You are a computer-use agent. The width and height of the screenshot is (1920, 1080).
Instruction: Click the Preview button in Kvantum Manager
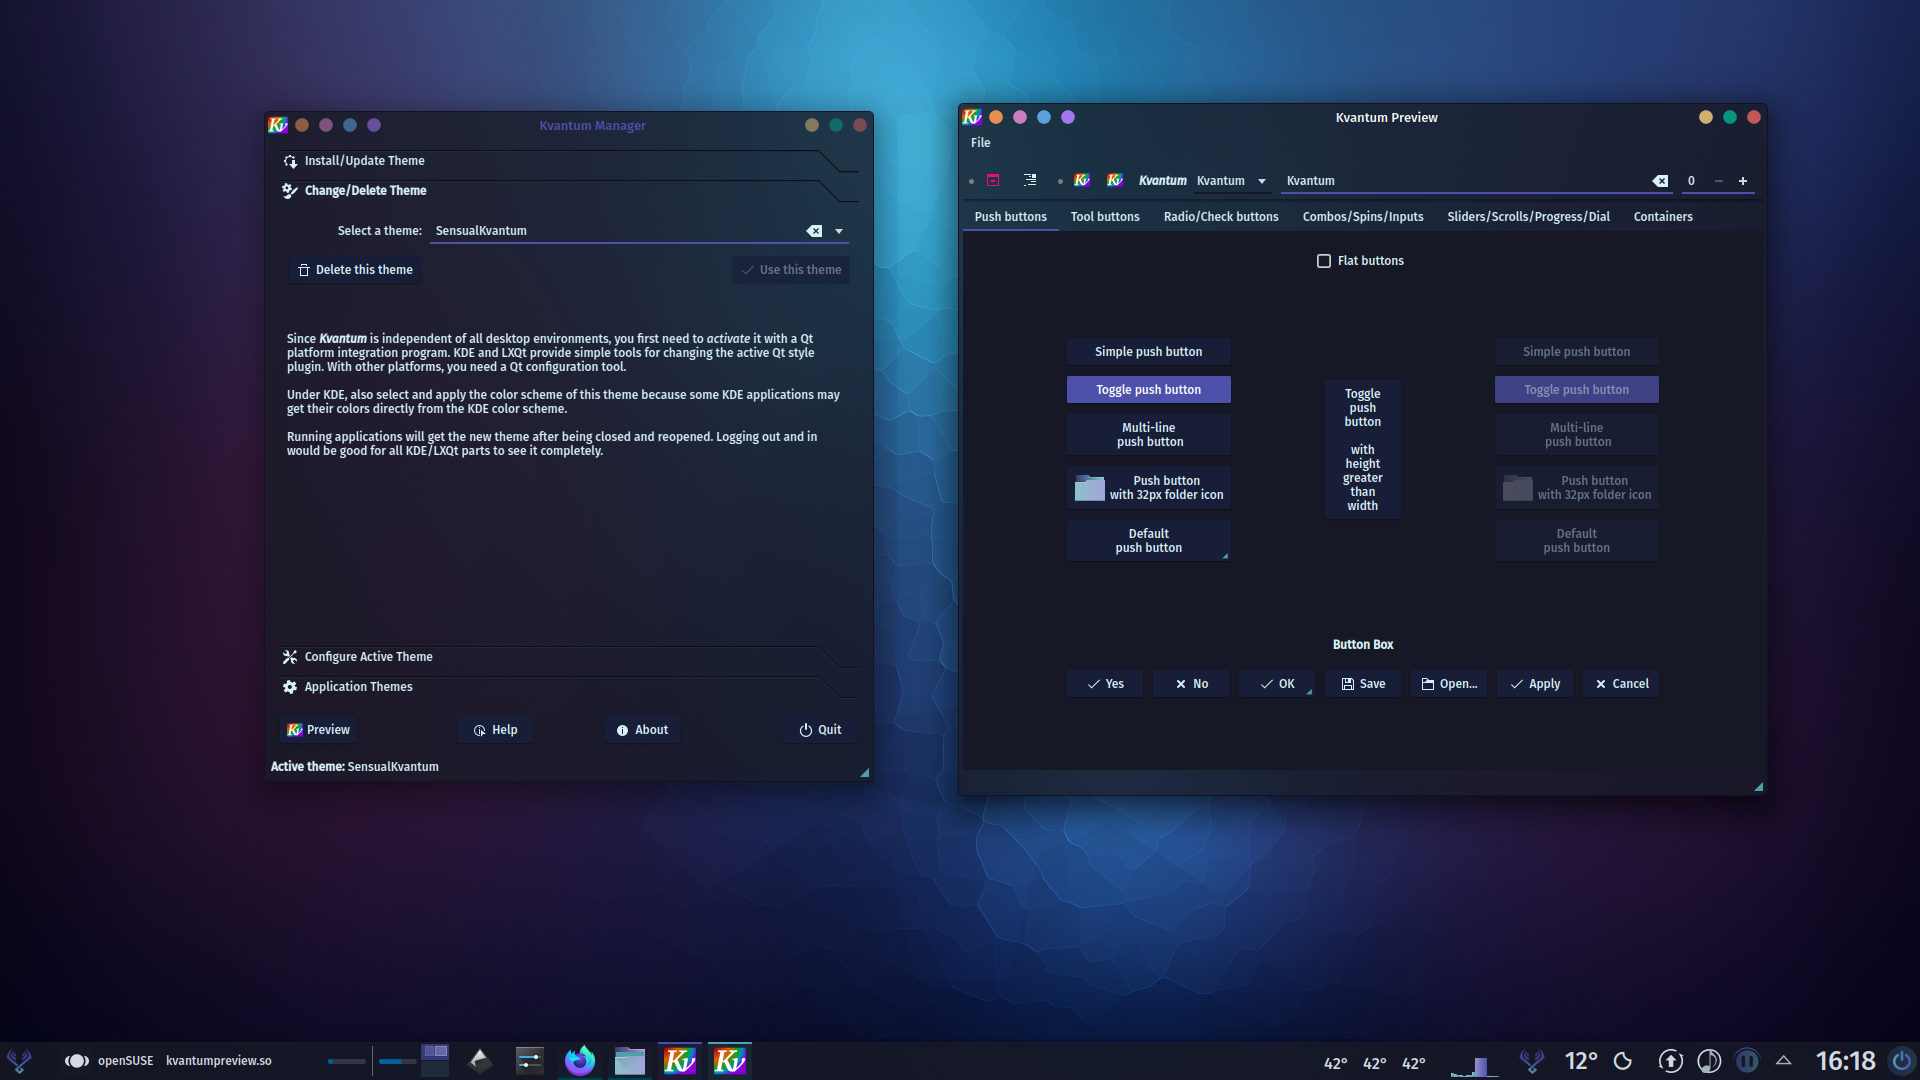click(318, 730)
